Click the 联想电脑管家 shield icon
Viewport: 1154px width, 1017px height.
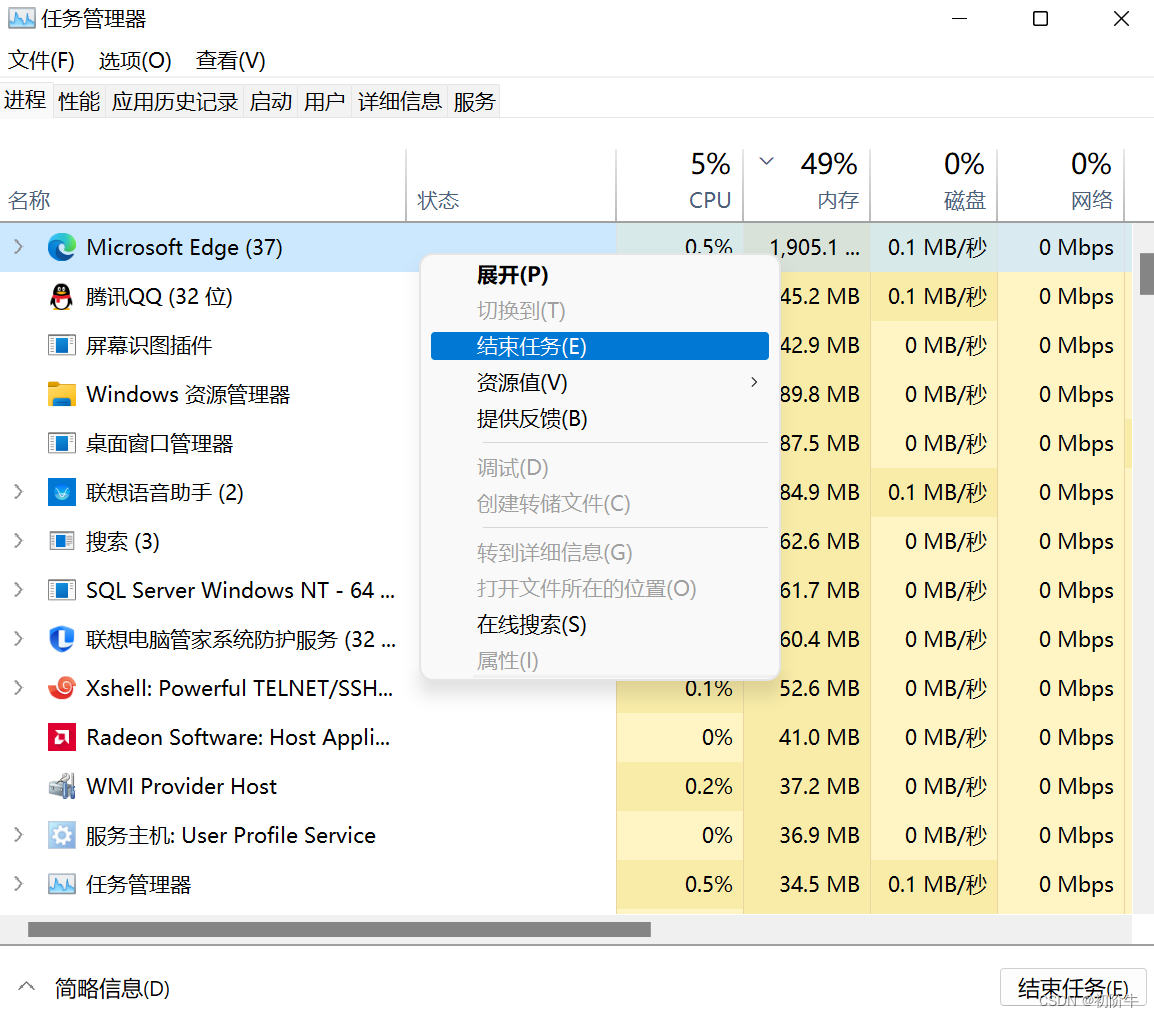click(x=62, y=639)
